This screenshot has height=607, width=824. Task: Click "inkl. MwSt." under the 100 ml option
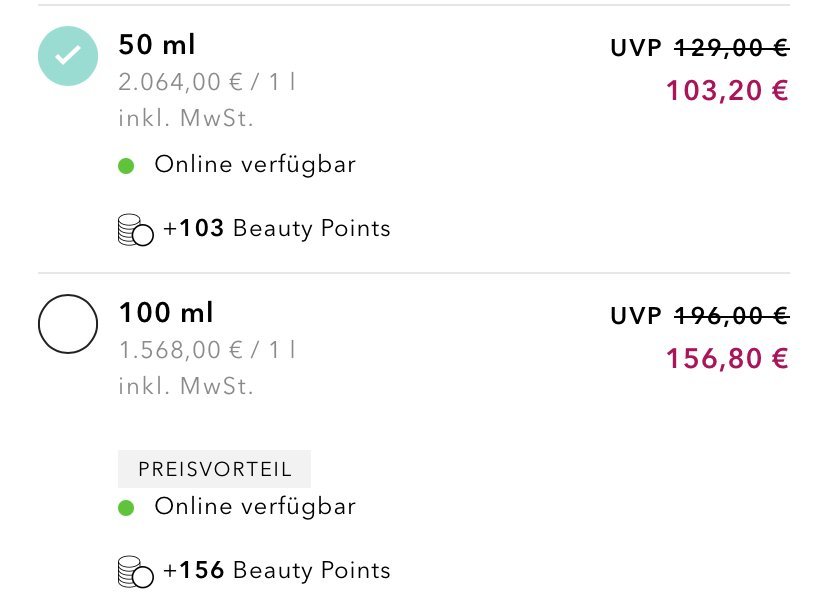[x=186, y=386]
